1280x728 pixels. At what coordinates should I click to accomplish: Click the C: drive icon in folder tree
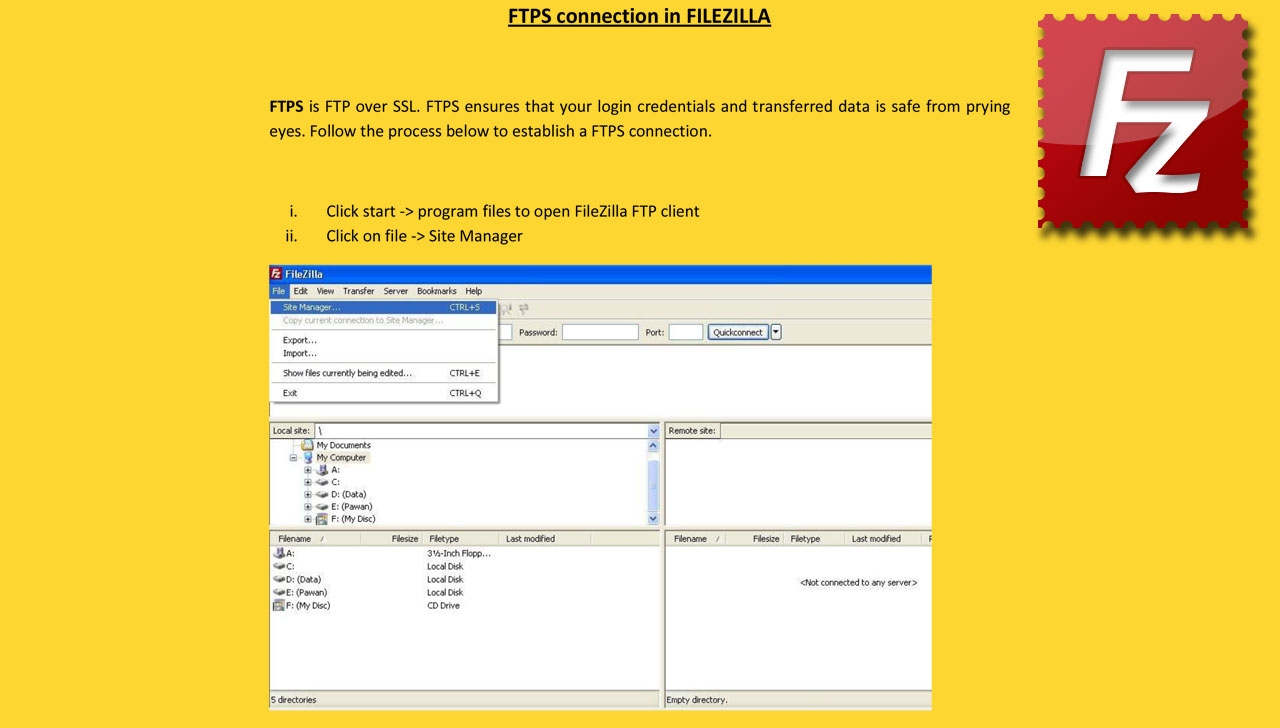(322, 482)
